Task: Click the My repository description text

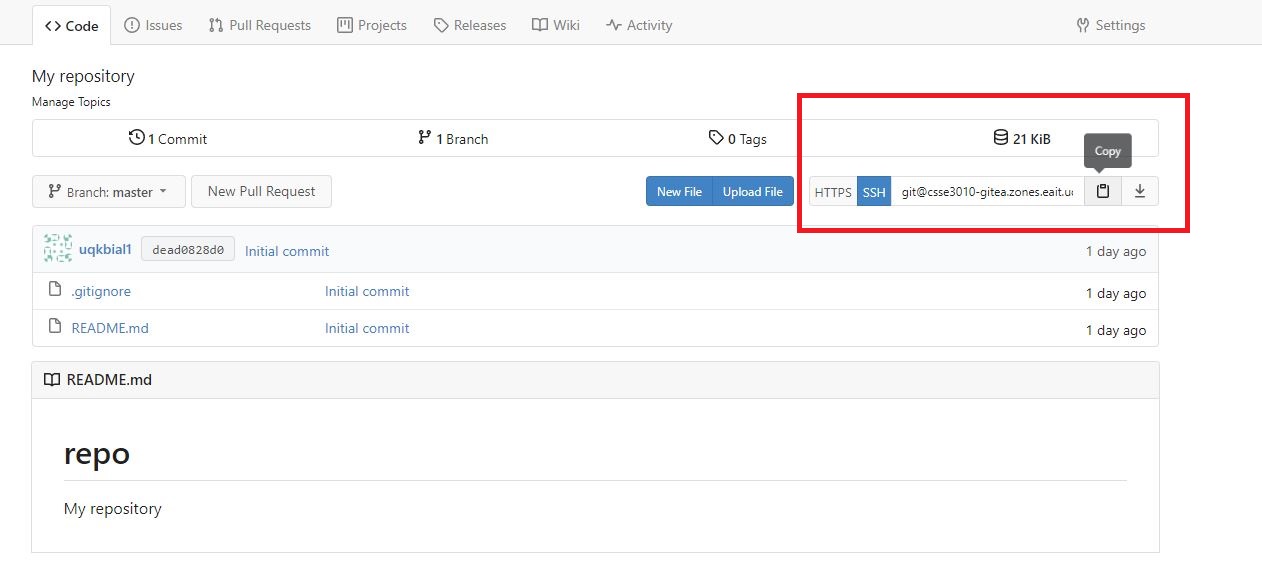Action: [83, 76]
